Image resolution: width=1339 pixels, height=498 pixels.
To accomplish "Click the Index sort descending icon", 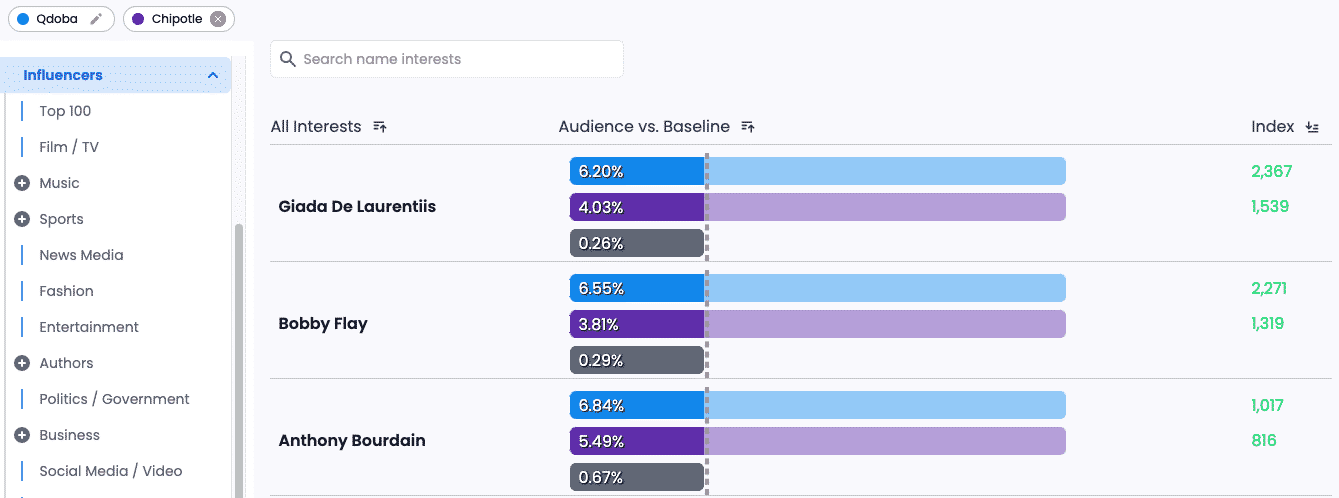I will (x=1313, y=127).
